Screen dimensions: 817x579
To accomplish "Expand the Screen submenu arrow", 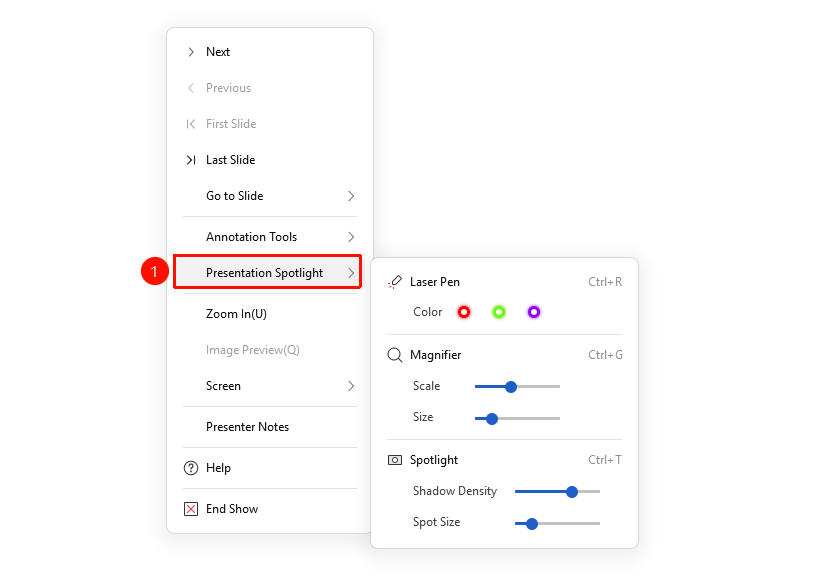I will (x=351, y=386).
